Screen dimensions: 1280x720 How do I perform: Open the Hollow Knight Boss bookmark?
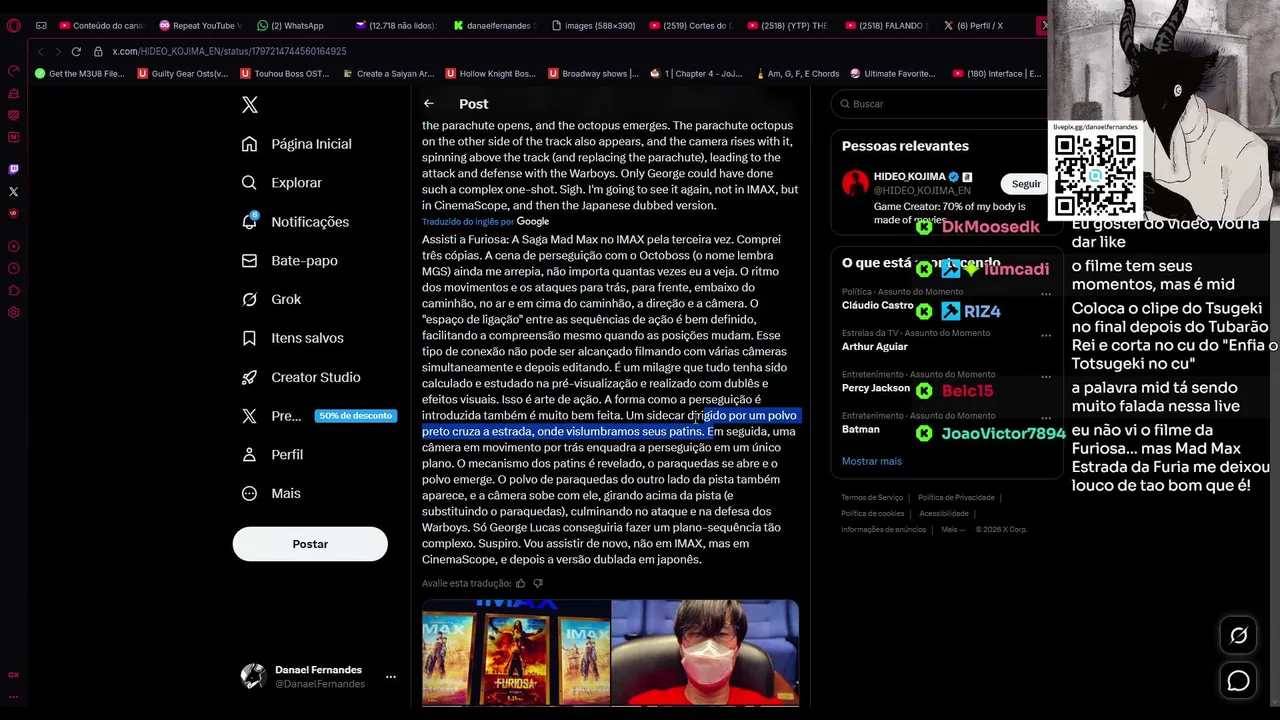[490, 73]
